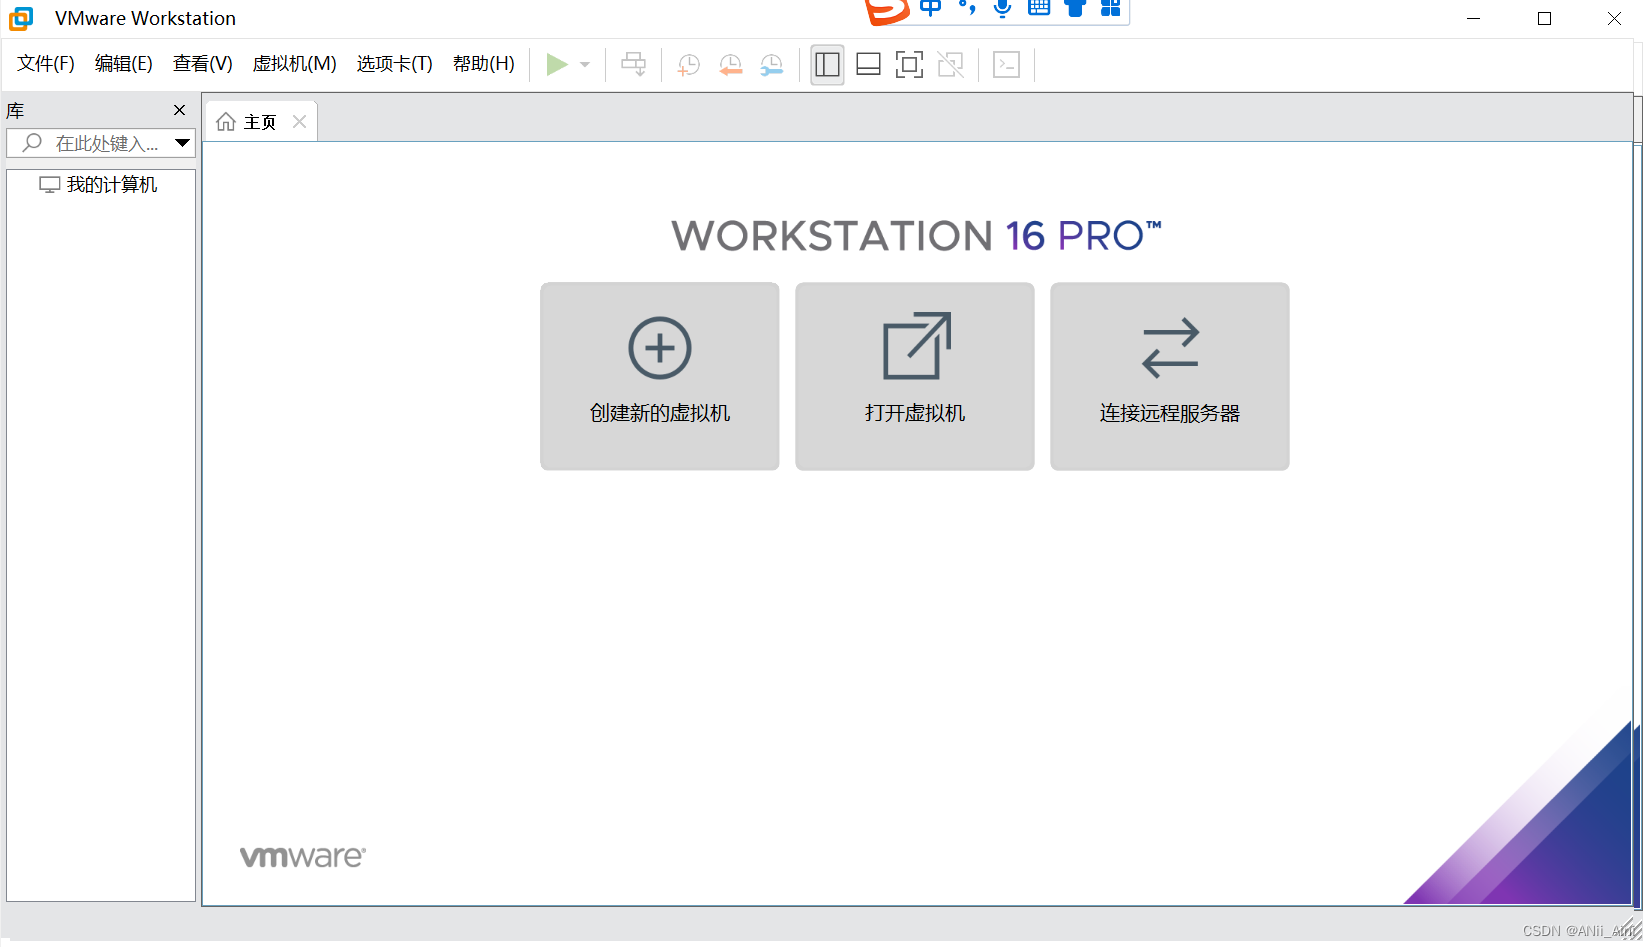
Task: Open the 虚拟机(M) menu
Action: tap(295, 64)
